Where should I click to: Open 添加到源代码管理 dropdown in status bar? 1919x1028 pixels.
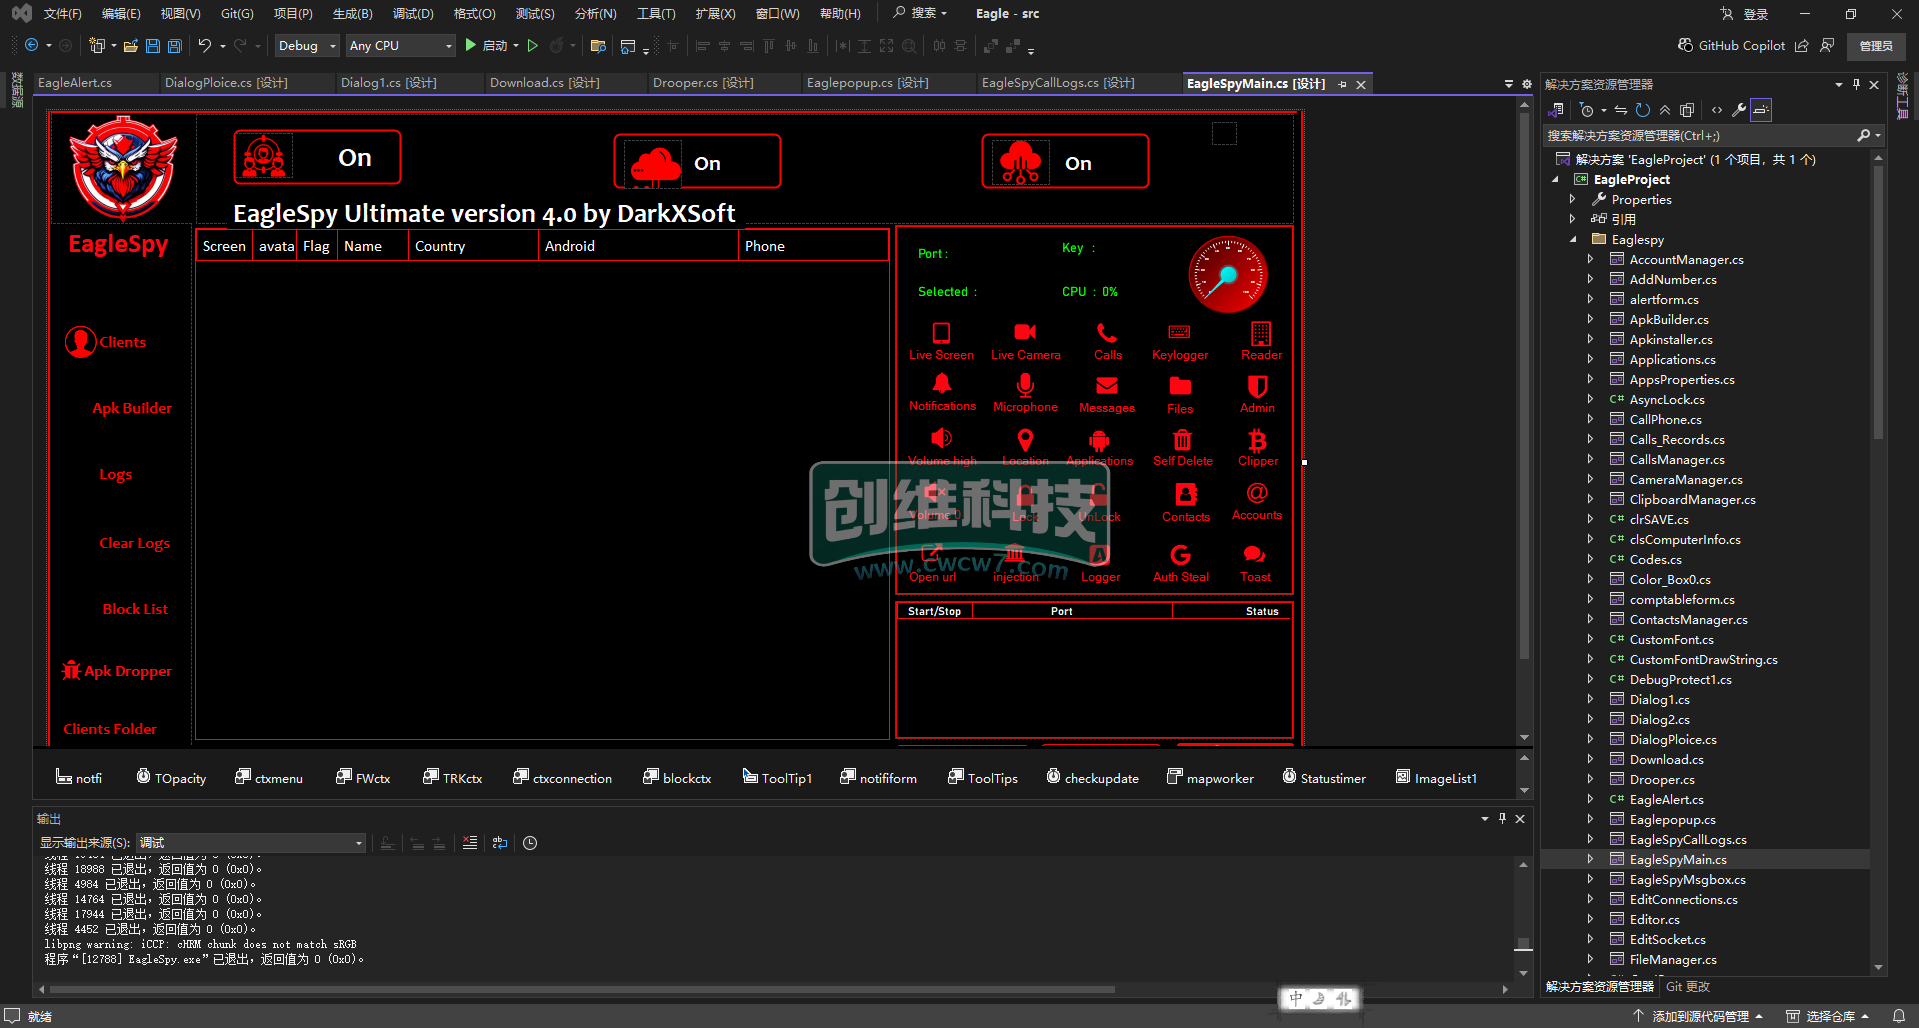(1699, 1016)
